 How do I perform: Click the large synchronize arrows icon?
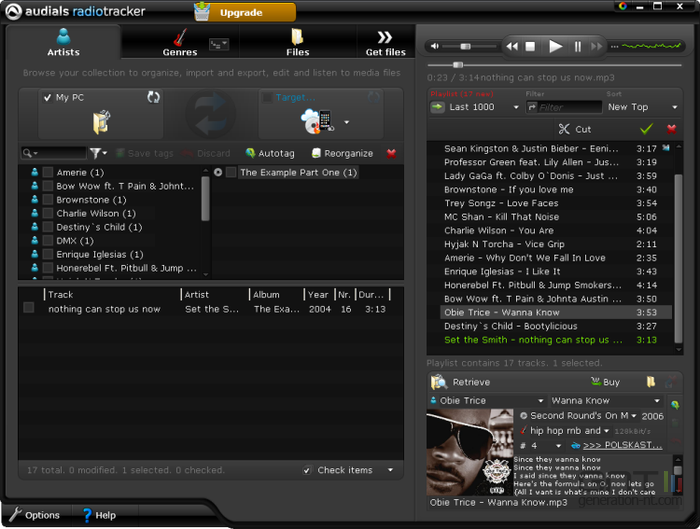(210, 113)
